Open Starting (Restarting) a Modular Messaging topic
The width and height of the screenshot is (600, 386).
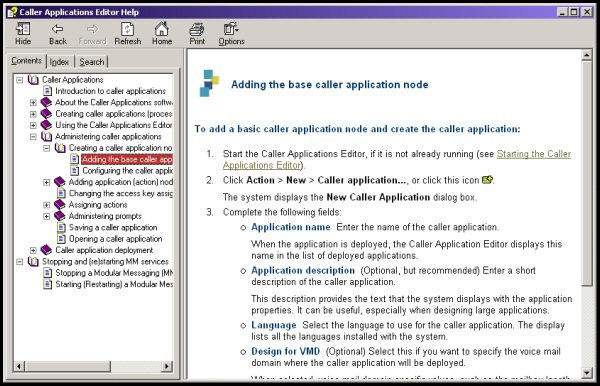pyautogui.click(x=114, y=284)
